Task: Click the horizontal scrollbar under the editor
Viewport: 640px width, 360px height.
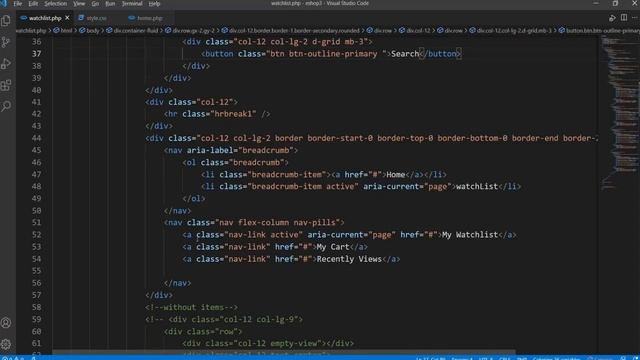Action: [x=284, y=352]
